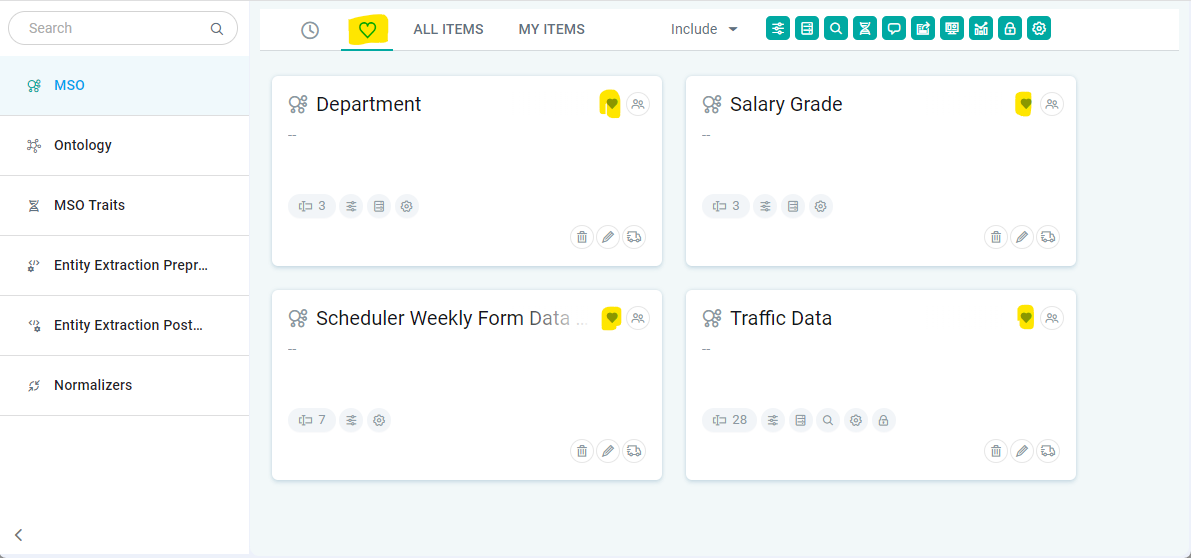Click into the Search input field
Image resolution: width=1191 pixels, height=558 pixels.
pos(115,28)
